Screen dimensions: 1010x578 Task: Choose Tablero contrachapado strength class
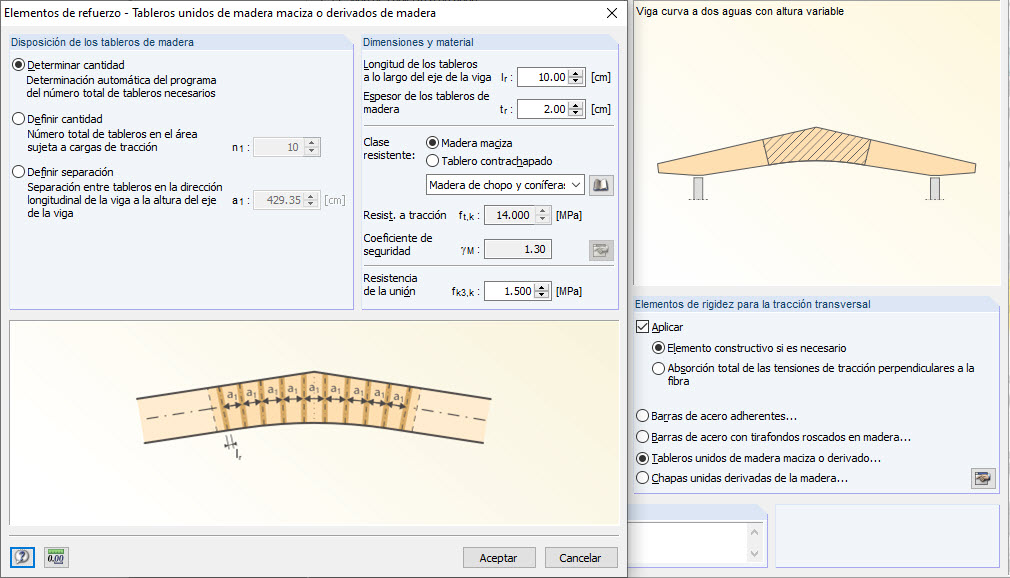[433, 161]
